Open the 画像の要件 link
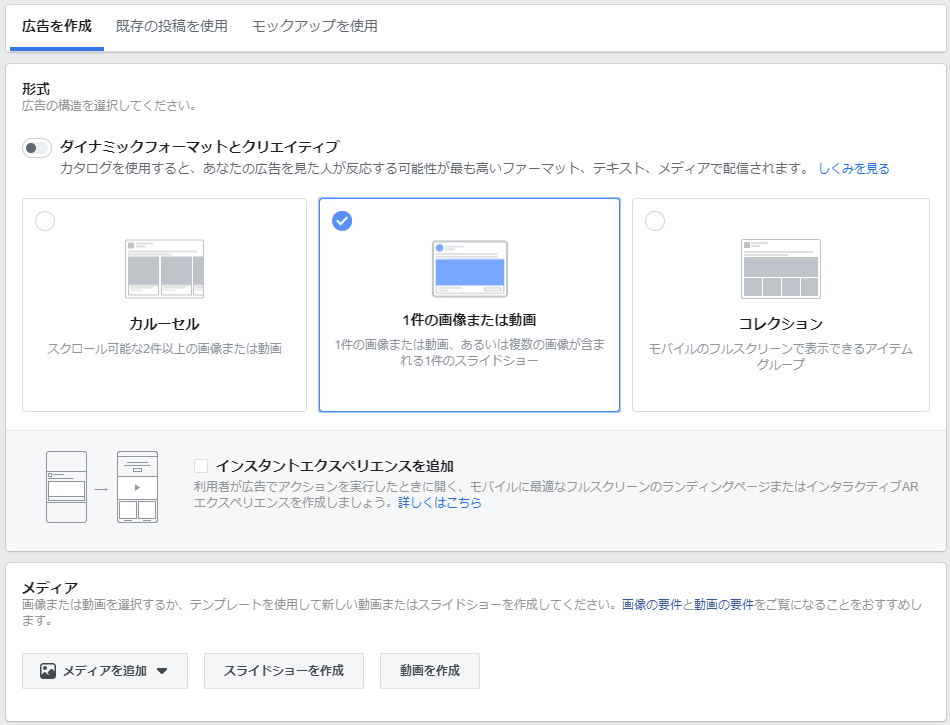Screen dimensions: 950x725 tap(651, 604)
